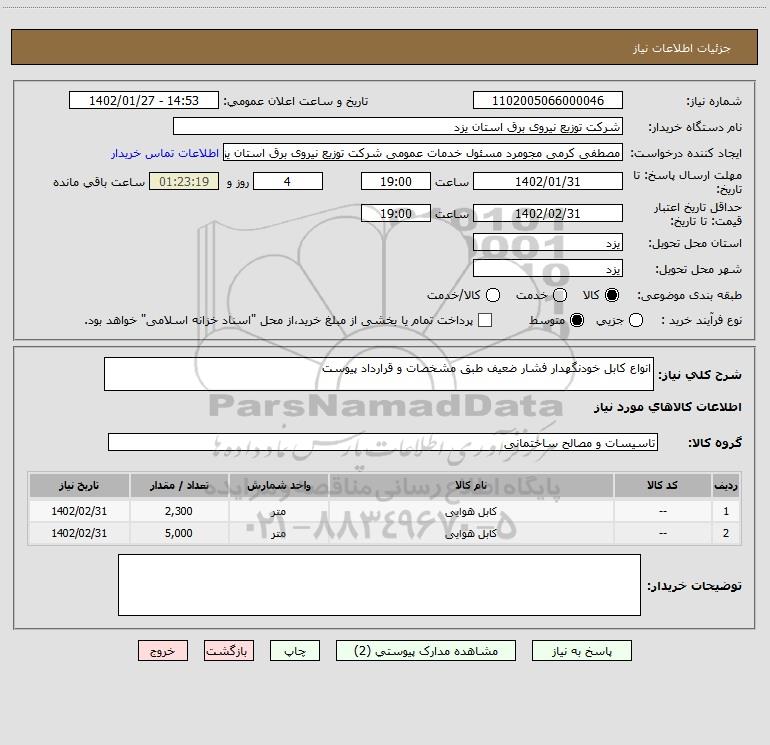Click the need number field 1102005066000046
The width and height of the screenshot is (770, 745).
tap(548, 101)
